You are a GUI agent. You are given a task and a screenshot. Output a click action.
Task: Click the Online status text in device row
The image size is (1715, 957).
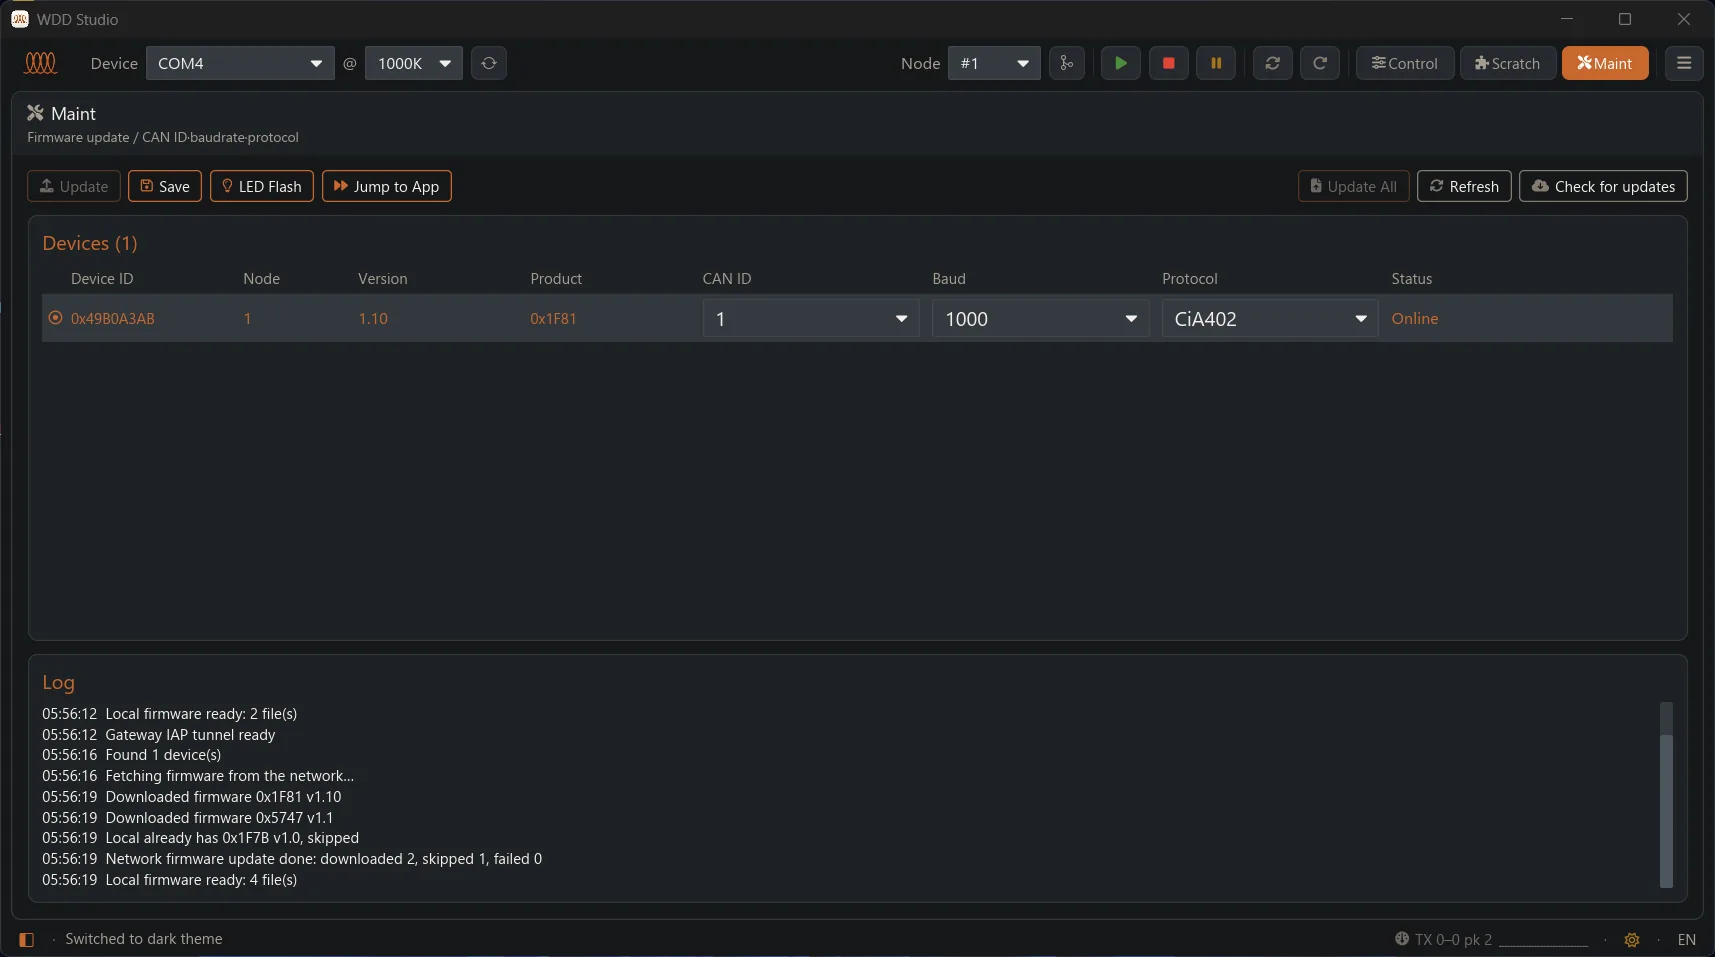(x=1415, y=318)
